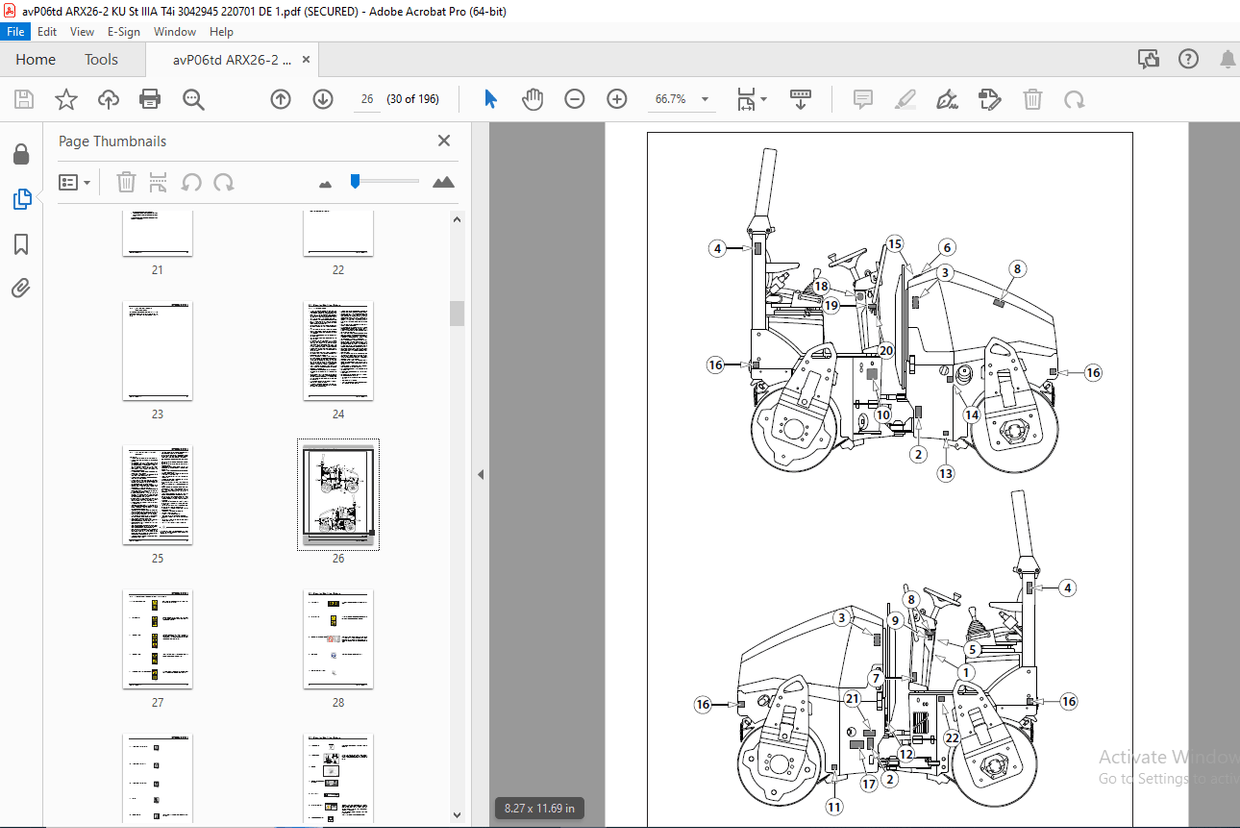Show the Page Thumbnails panel icon

click(22, 199)
